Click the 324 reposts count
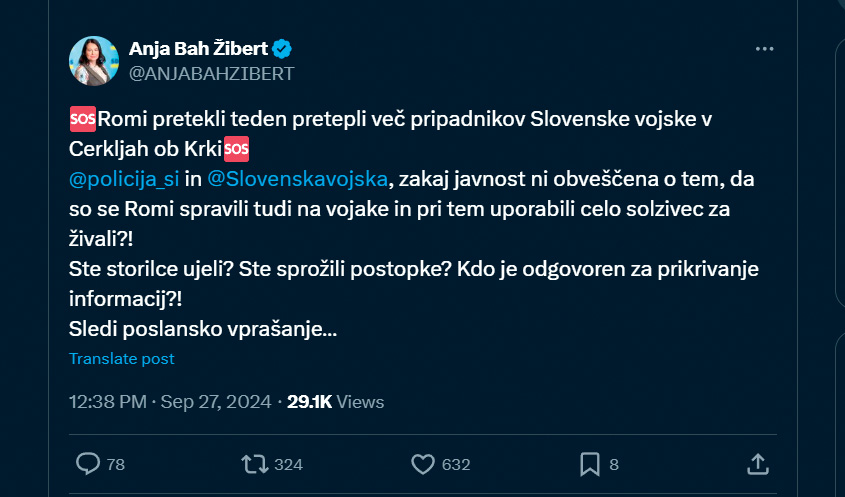This screenshot has width=845, height=497. click(x=288, y=464)
